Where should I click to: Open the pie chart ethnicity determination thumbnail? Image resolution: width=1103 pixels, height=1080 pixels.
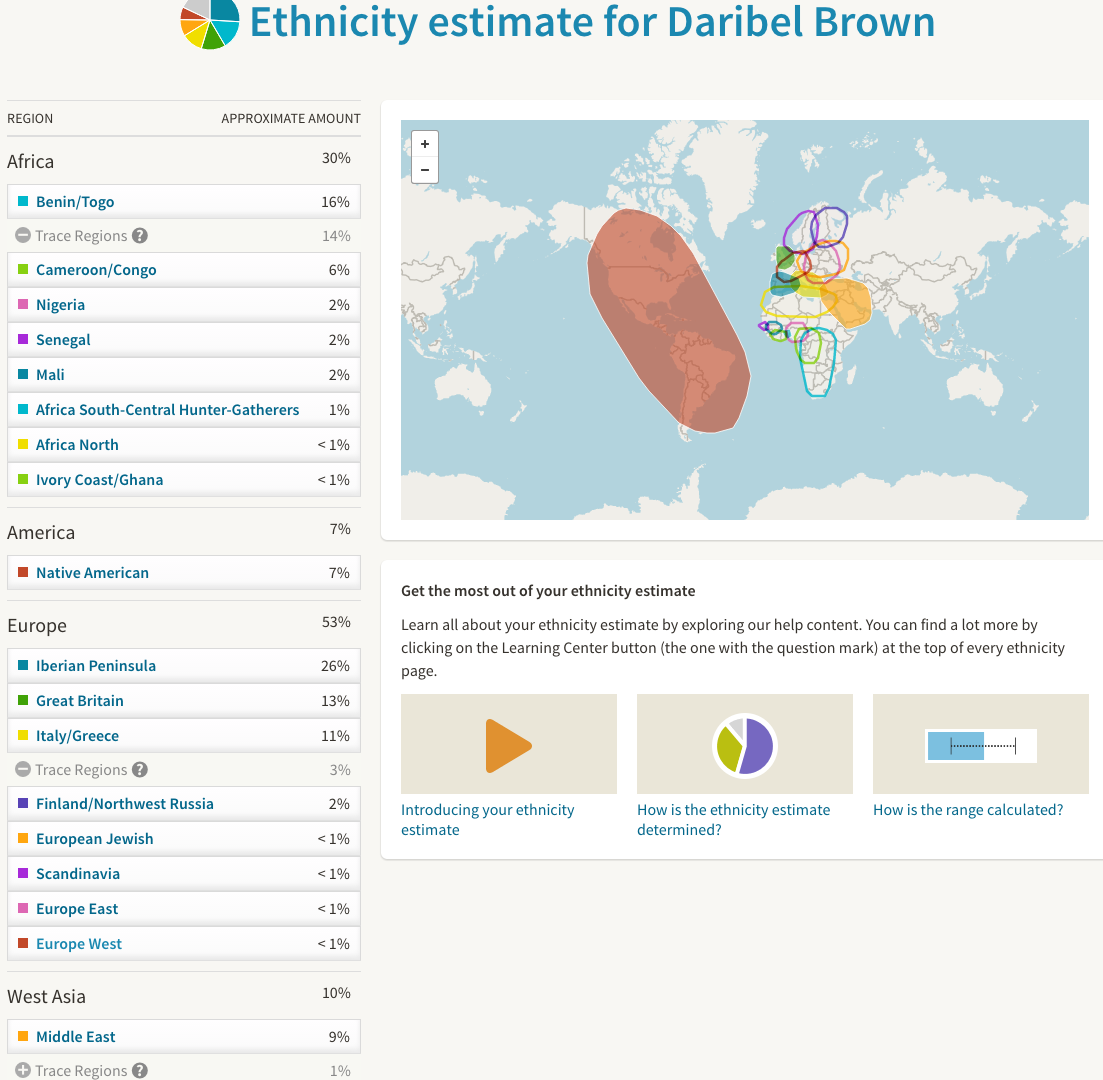pos(744,745)
